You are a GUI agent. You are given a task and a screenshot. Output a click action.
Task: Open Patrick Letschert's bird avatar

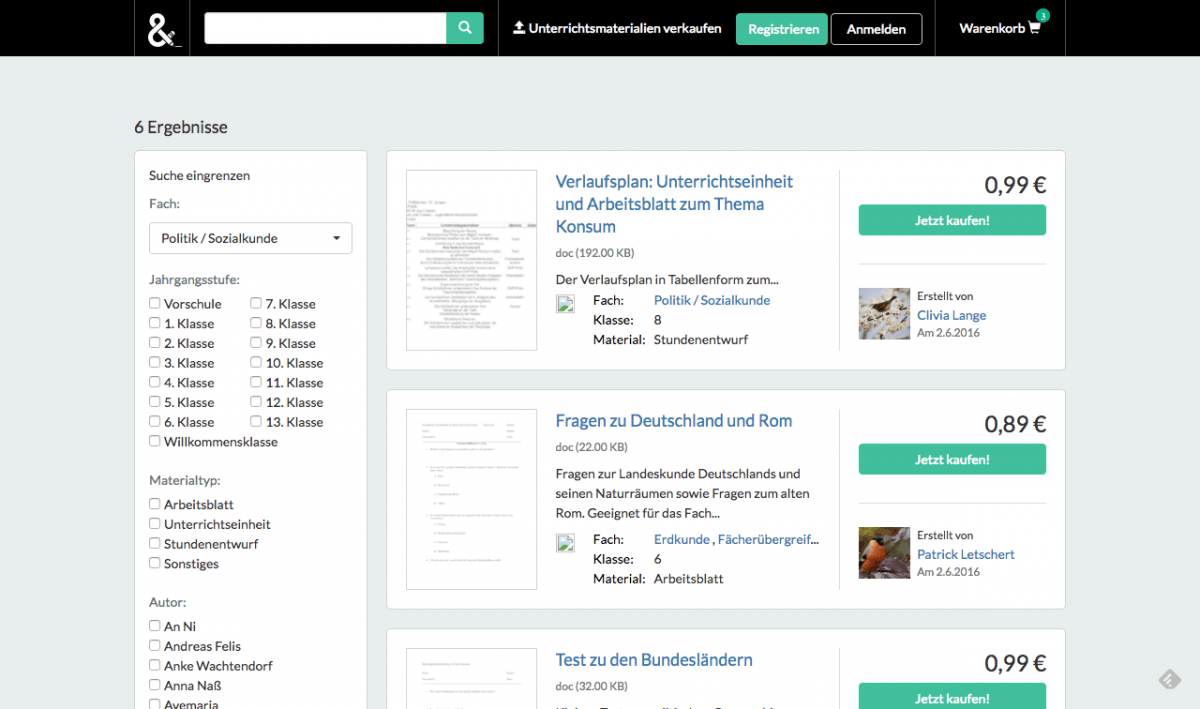click(x=884, y=553)
